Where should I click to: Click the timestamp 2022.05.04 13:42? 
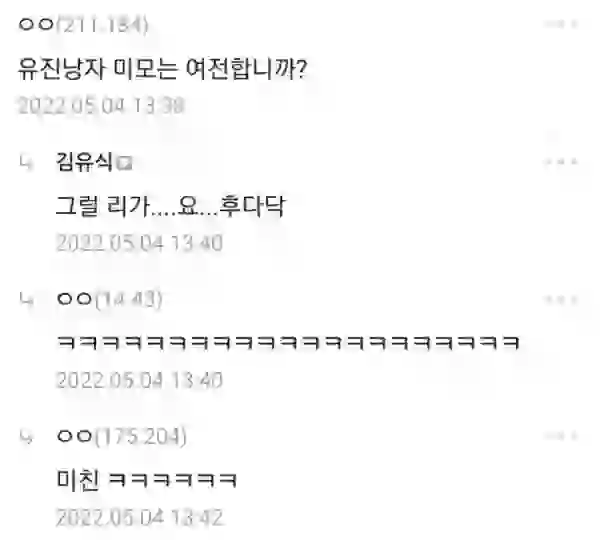tap(139, 517)
